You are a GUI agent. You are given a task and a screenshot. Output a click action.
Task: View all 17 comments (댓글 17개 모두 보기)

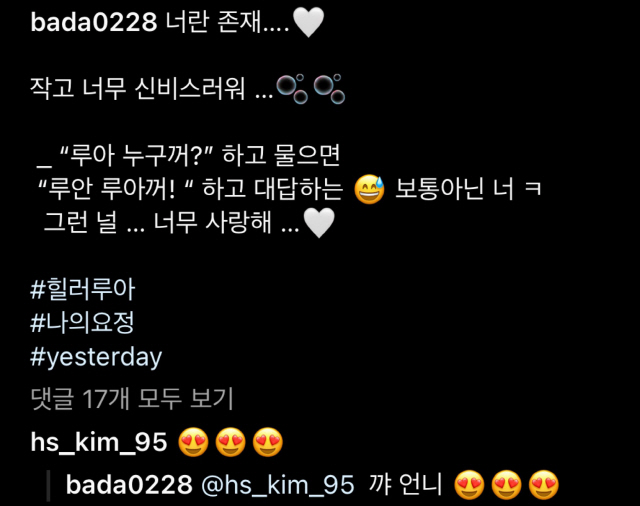click(132, 399)
